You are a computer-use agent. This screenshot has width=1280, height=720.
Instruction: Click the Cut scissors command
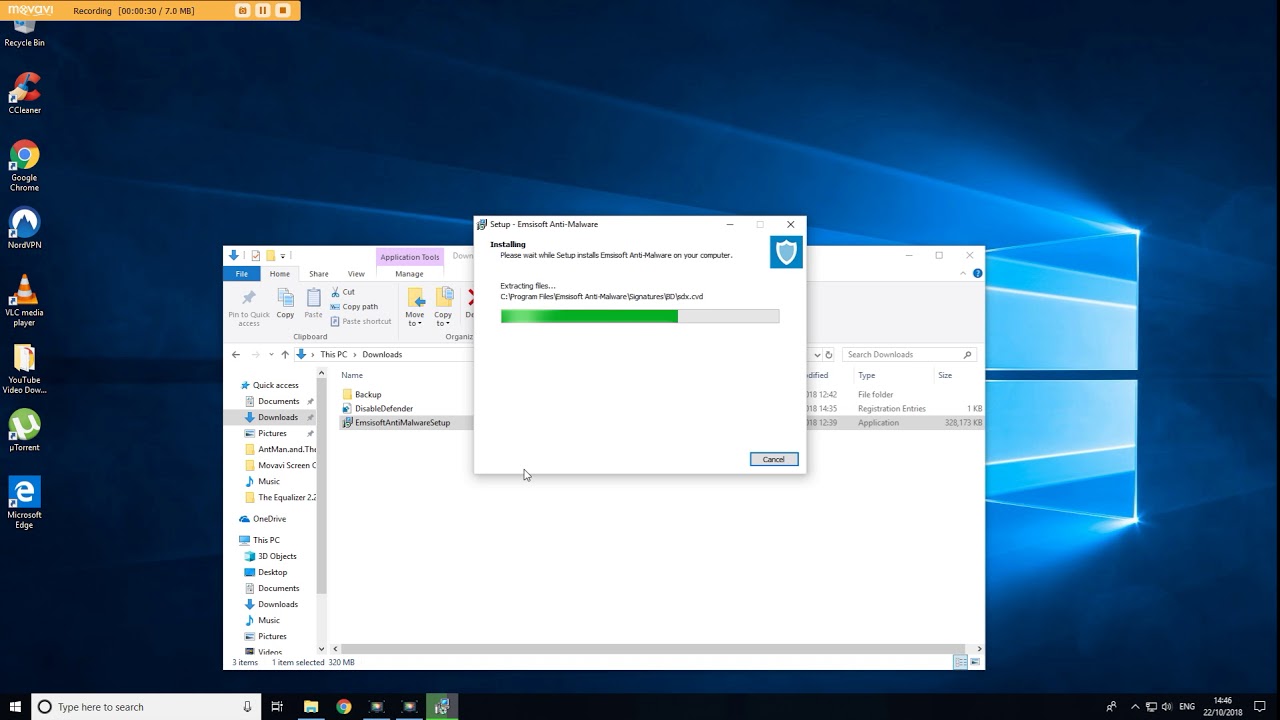tap(342, 292)
